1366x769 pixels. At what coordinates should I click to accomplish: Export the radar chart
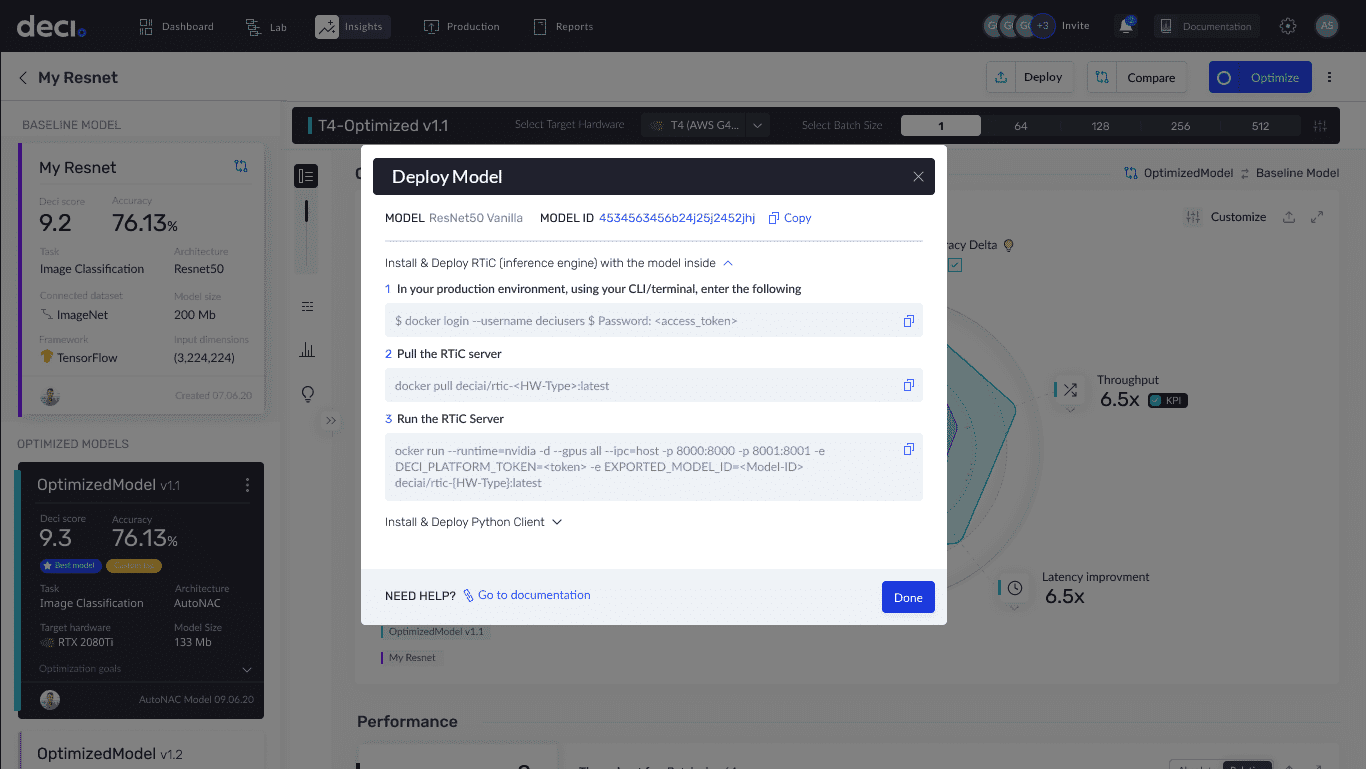coord(1289,217)
